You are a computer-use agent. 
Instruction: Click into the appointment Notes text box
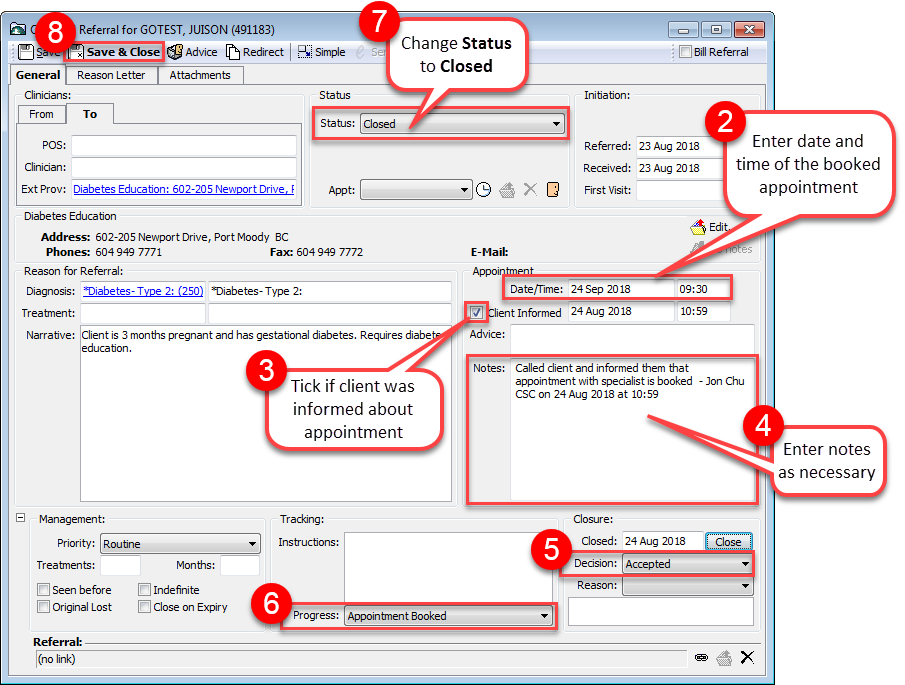coord(631,430)
